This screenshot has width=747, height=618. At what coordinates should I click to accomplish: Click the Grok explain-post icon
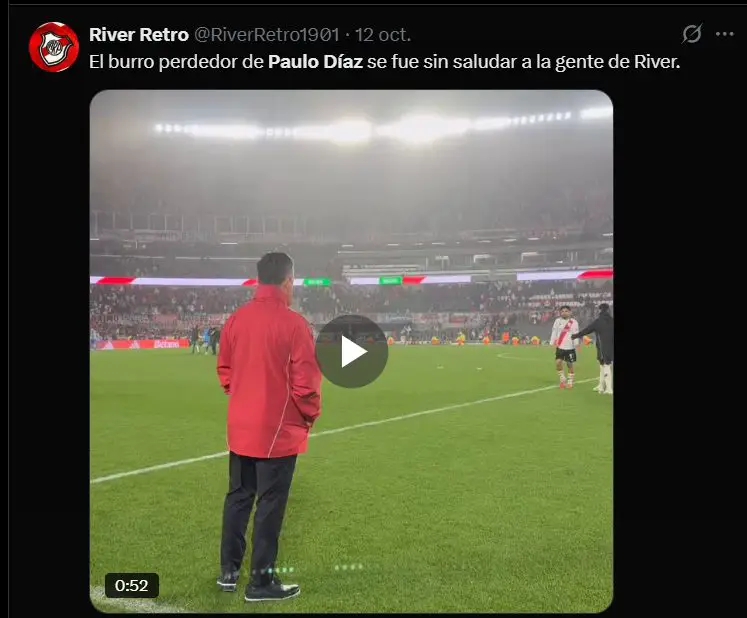tap(692, 34)
